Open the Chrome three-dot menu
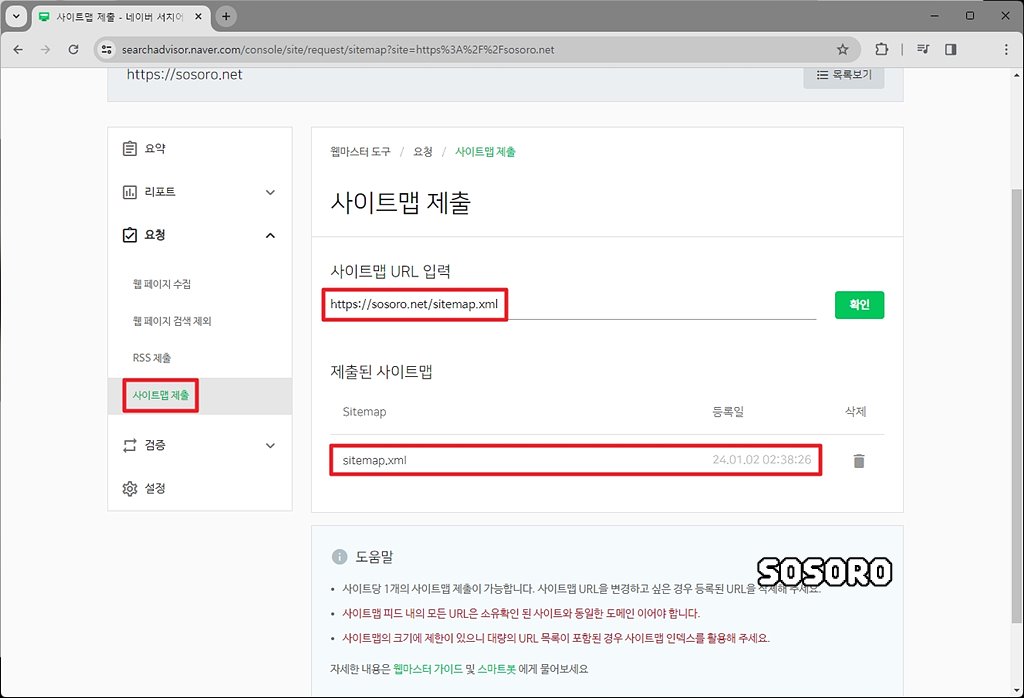The image size is (1024, 698). click(x=1006, y=49)
